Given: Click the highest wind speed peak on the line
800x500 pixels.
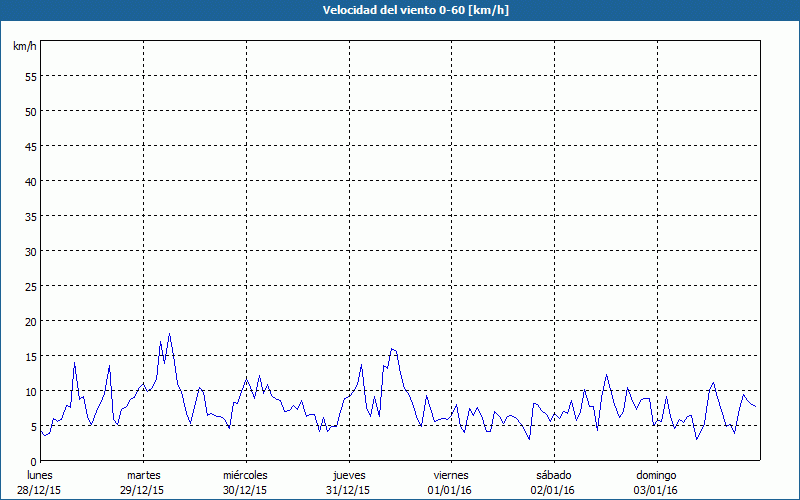Looking at the screenshot, I should click(x=169, y=334).
